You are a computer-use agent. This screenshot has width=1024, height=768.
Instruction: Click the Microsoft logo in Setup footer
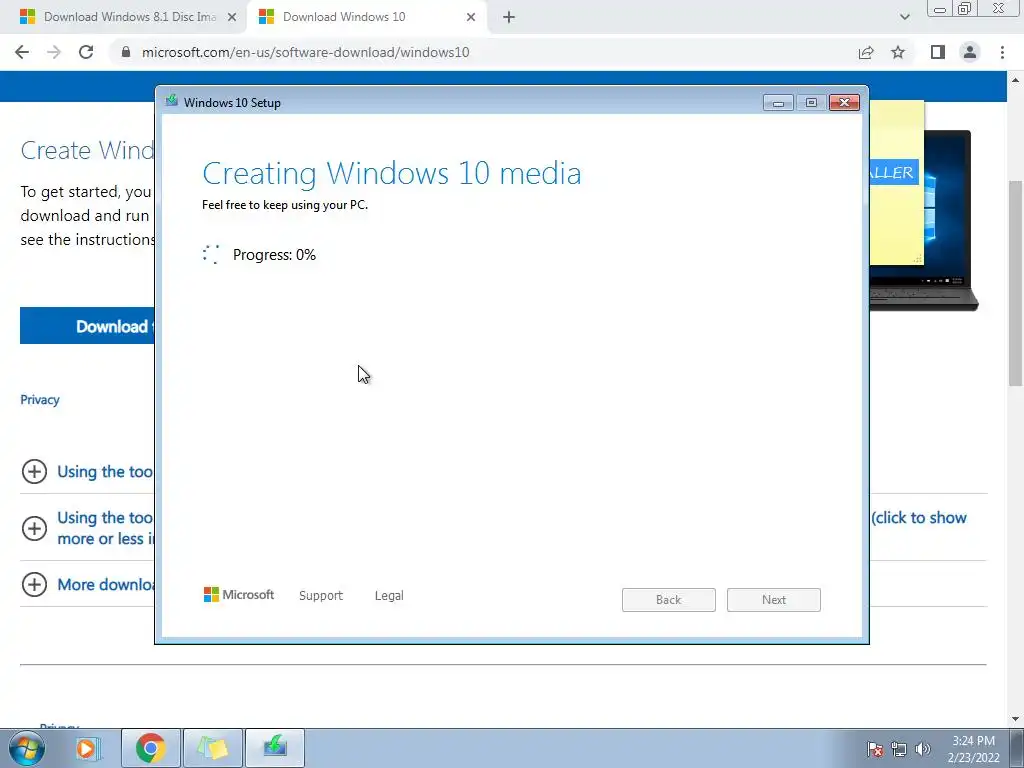(239, 594)
